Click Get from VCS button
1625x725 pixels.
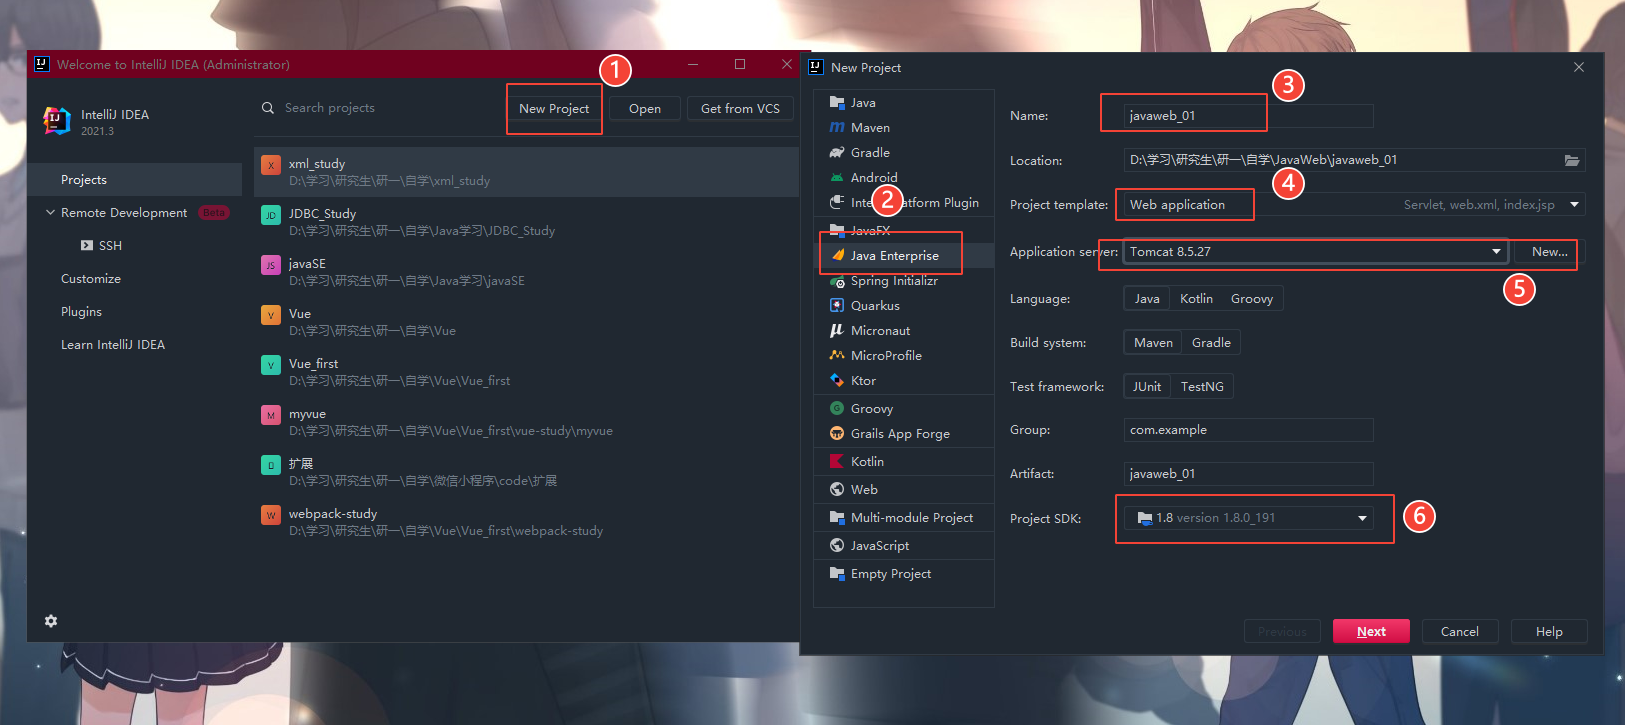tap(740, 109)
